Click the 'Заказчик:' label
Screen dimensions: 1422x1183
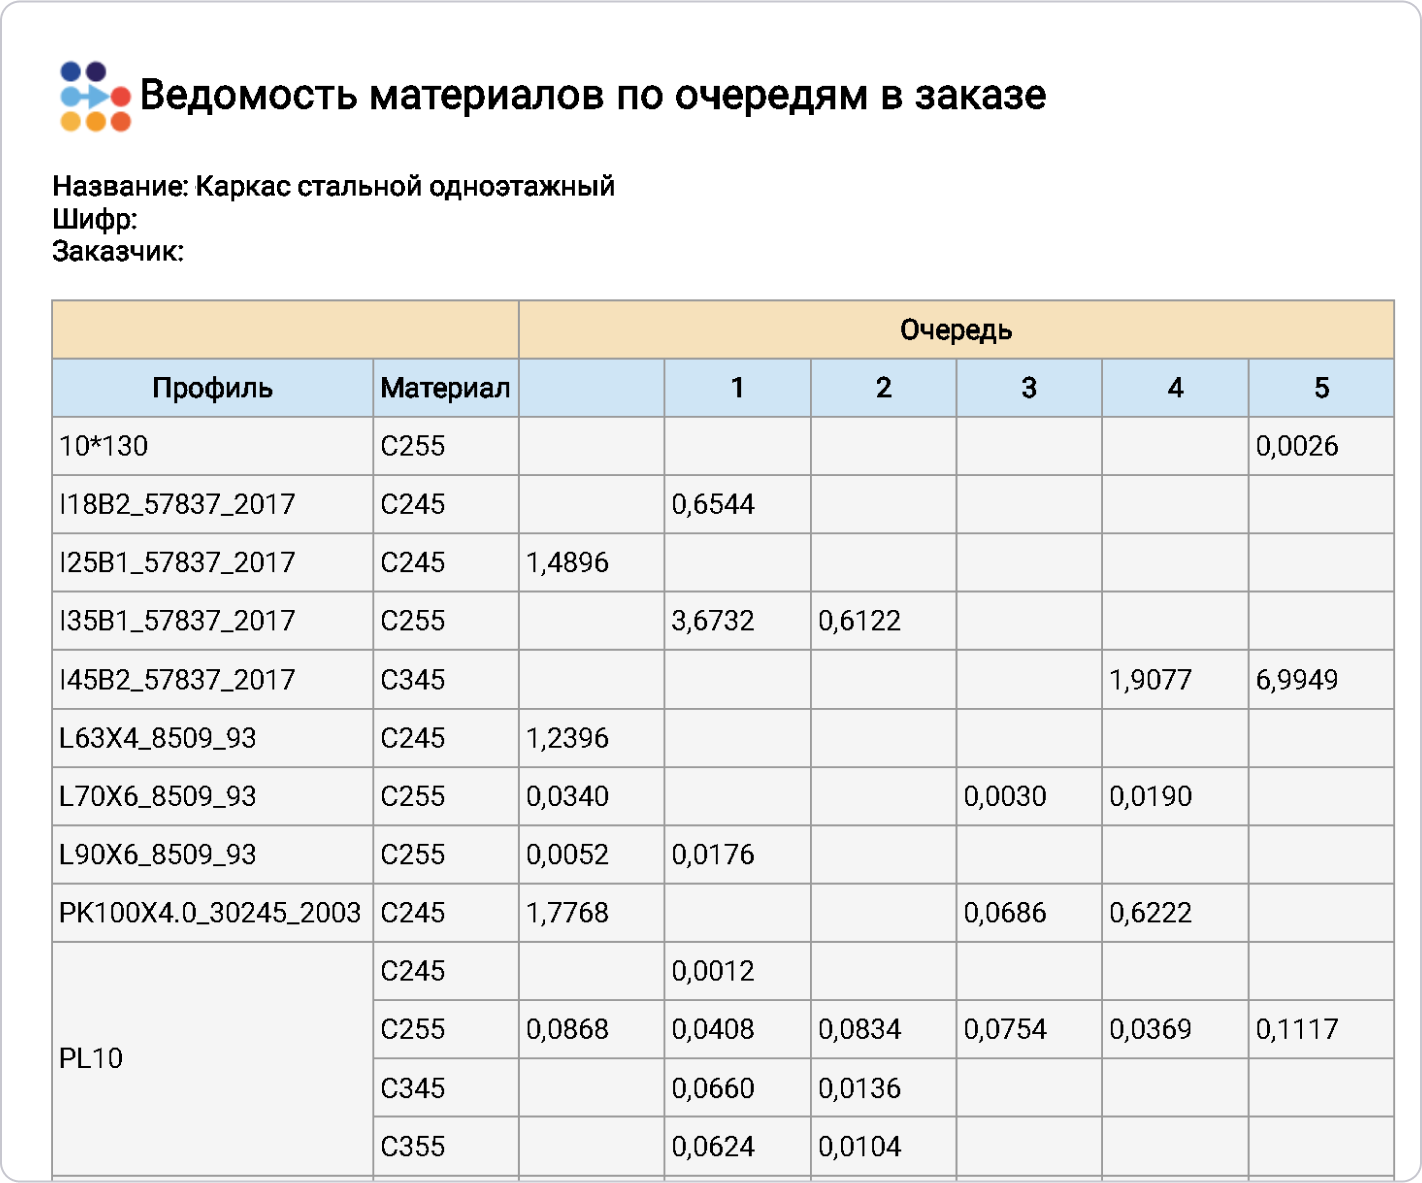(118, 251)
